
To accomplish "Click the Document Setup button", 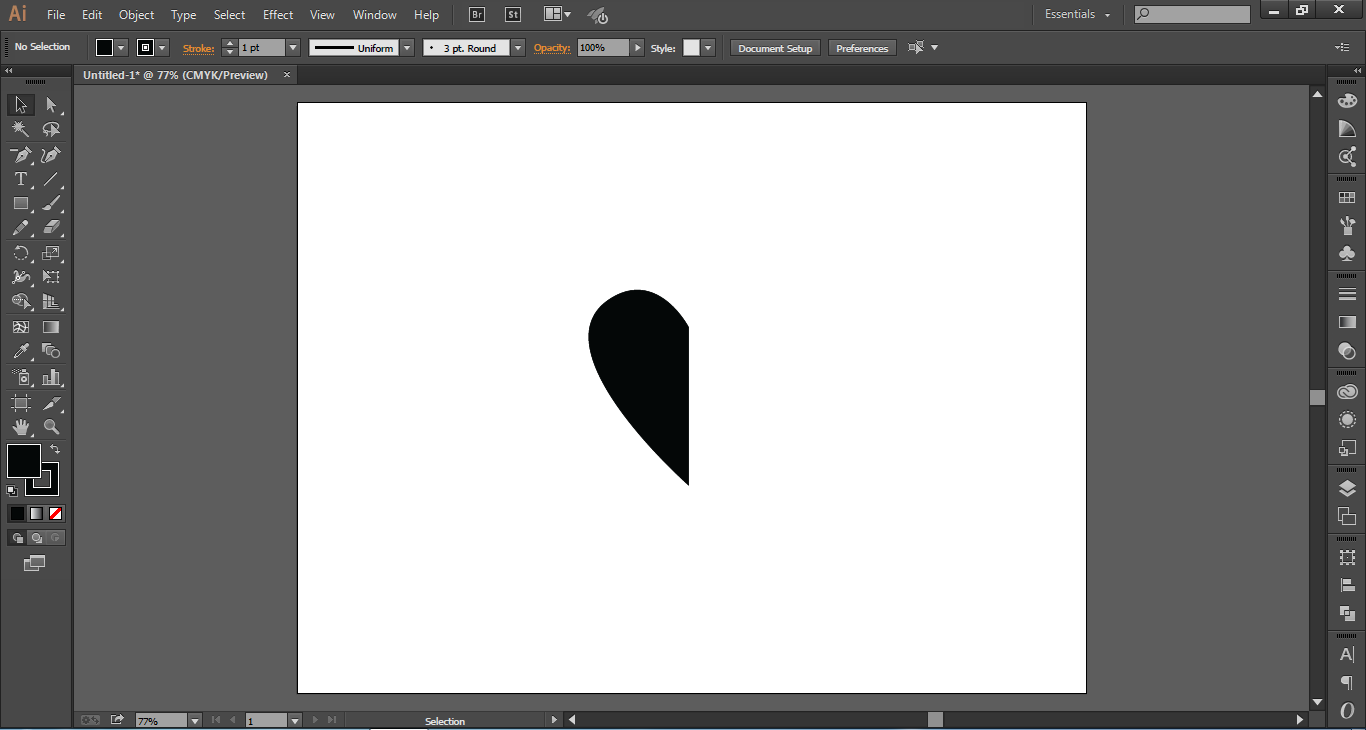I will click(x=774, y=47).
